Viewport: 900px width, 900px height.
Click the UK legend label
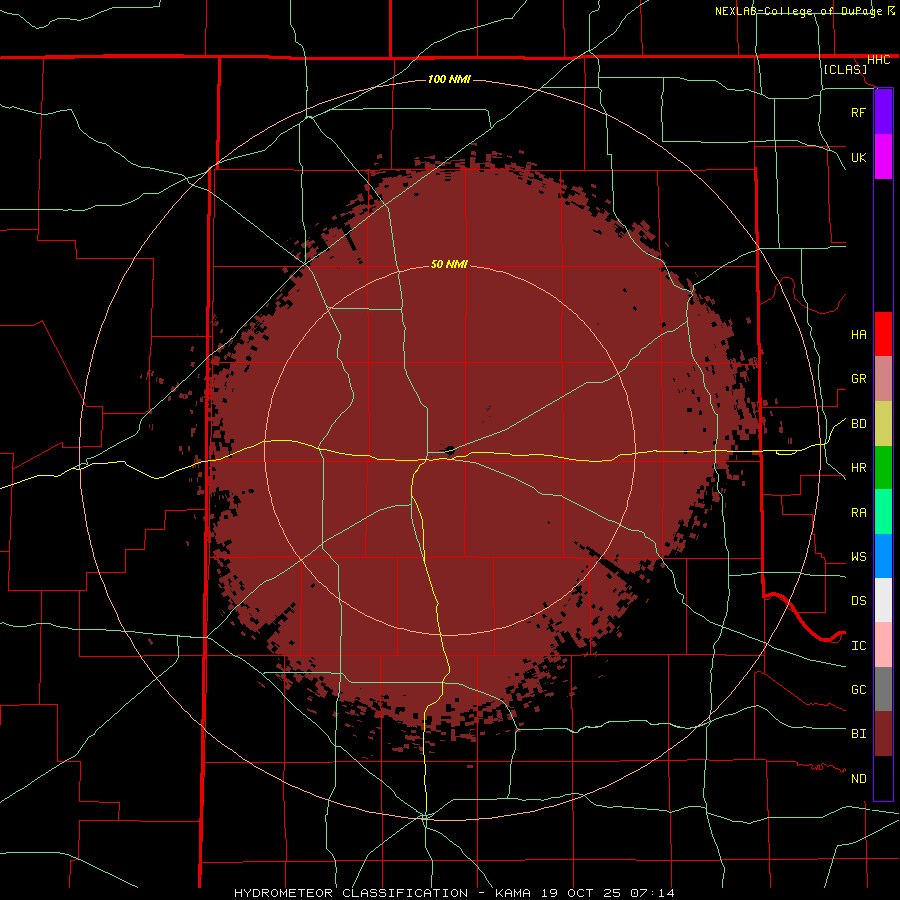(x=858, y=157)
